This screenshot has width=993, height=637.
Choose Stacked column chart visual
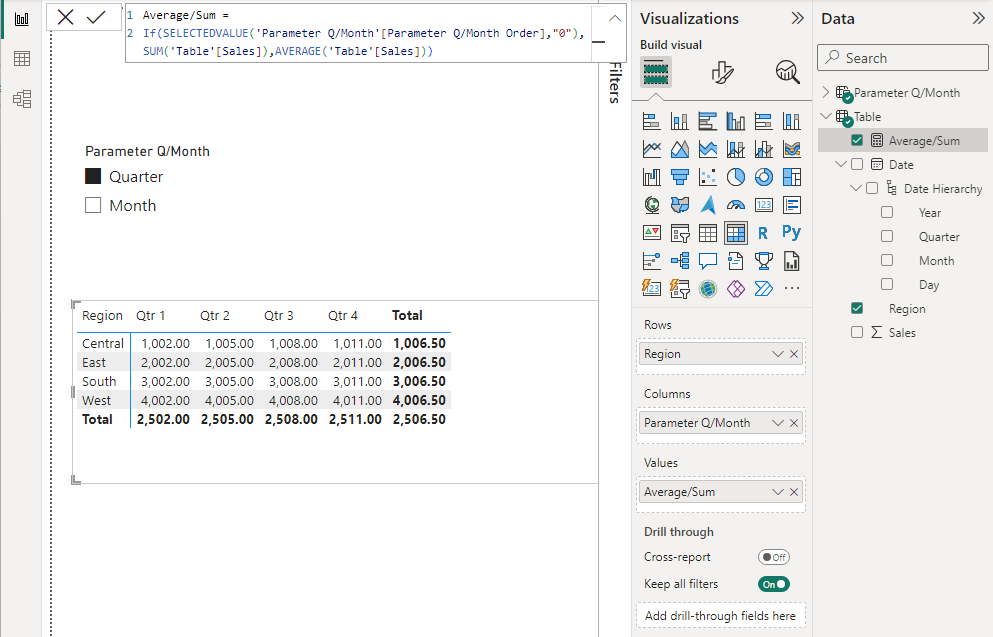coord(680,121)
